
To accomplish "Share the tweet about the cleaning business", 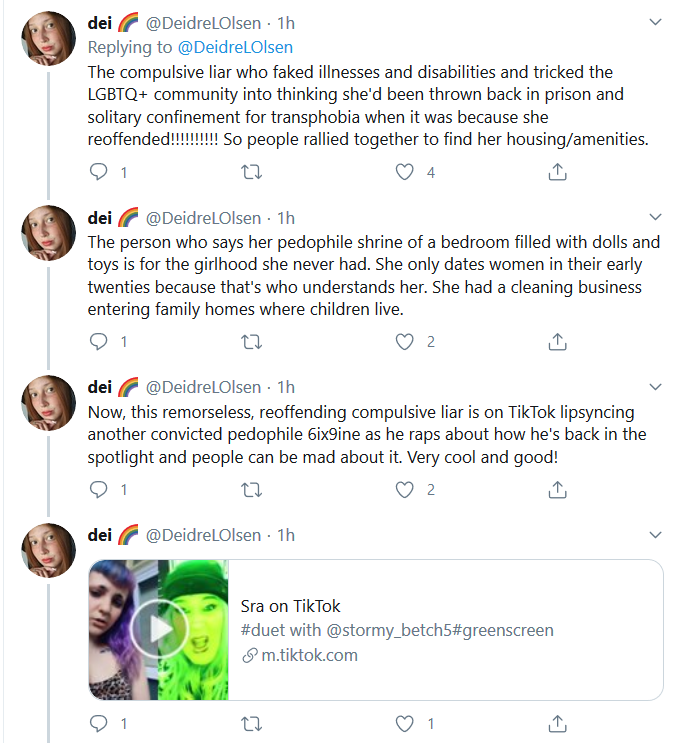I will click(557, 341).
